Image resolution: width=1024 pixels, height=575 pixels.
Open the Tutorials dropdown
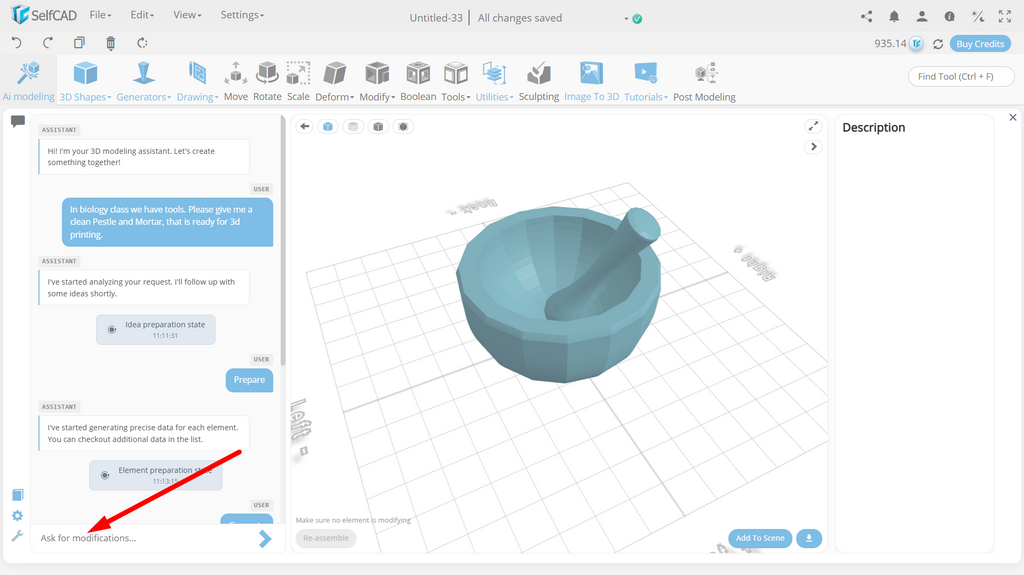645,81
